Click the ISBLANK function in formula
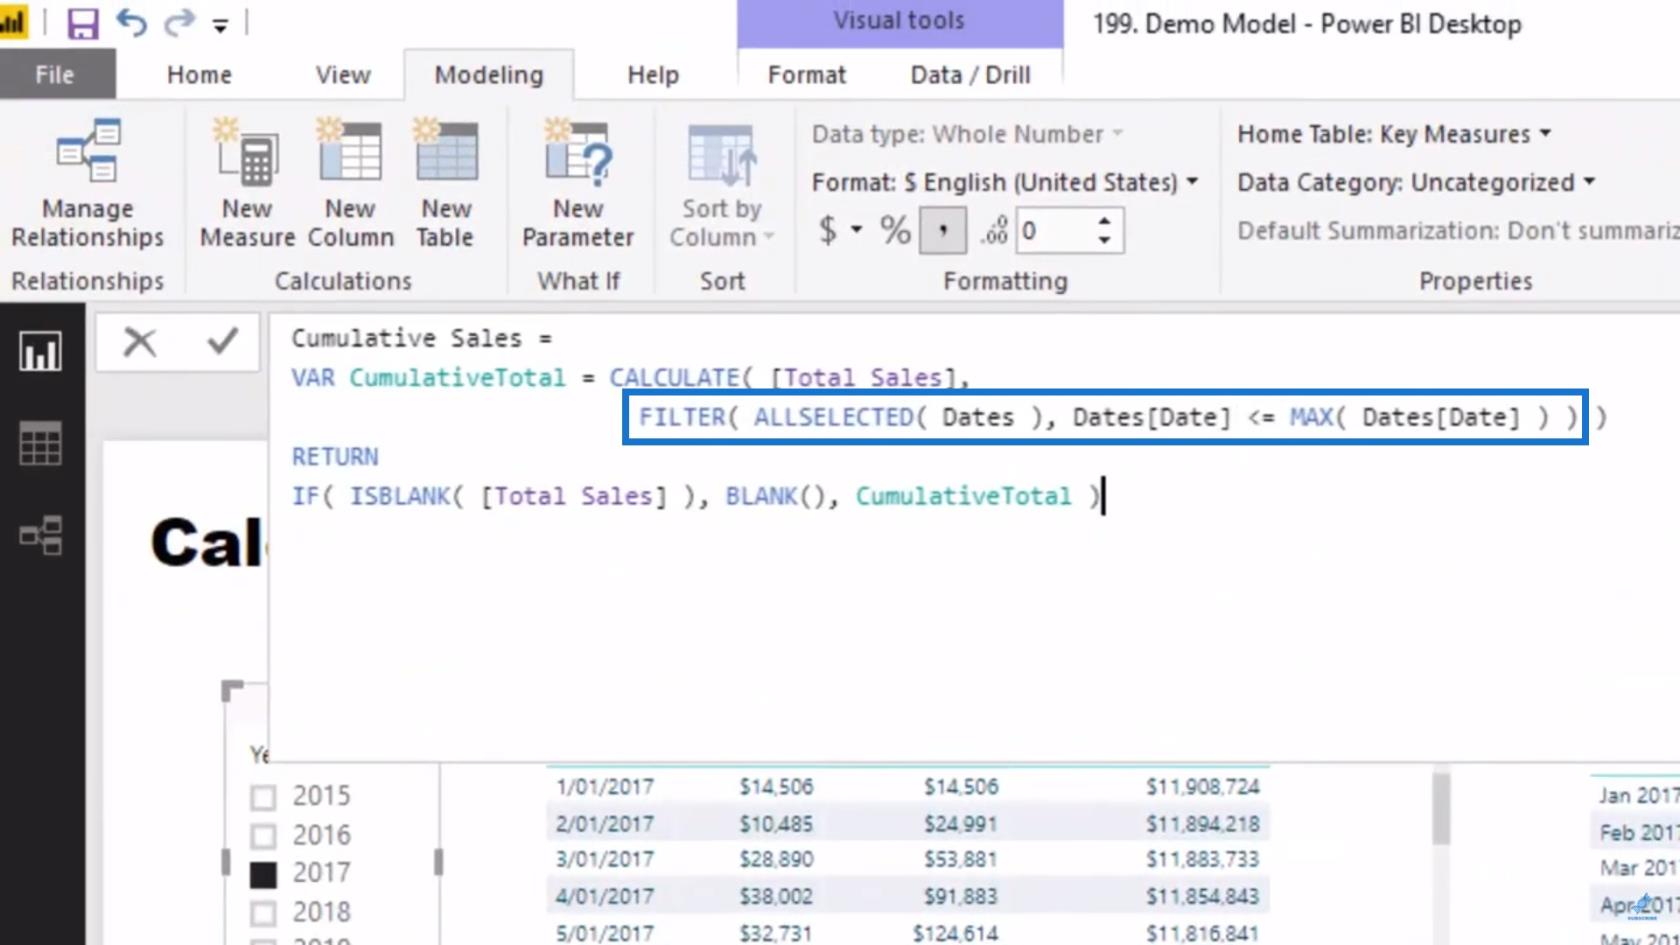The width and height of the screenshot is (1680, 945). pos(400,497)
